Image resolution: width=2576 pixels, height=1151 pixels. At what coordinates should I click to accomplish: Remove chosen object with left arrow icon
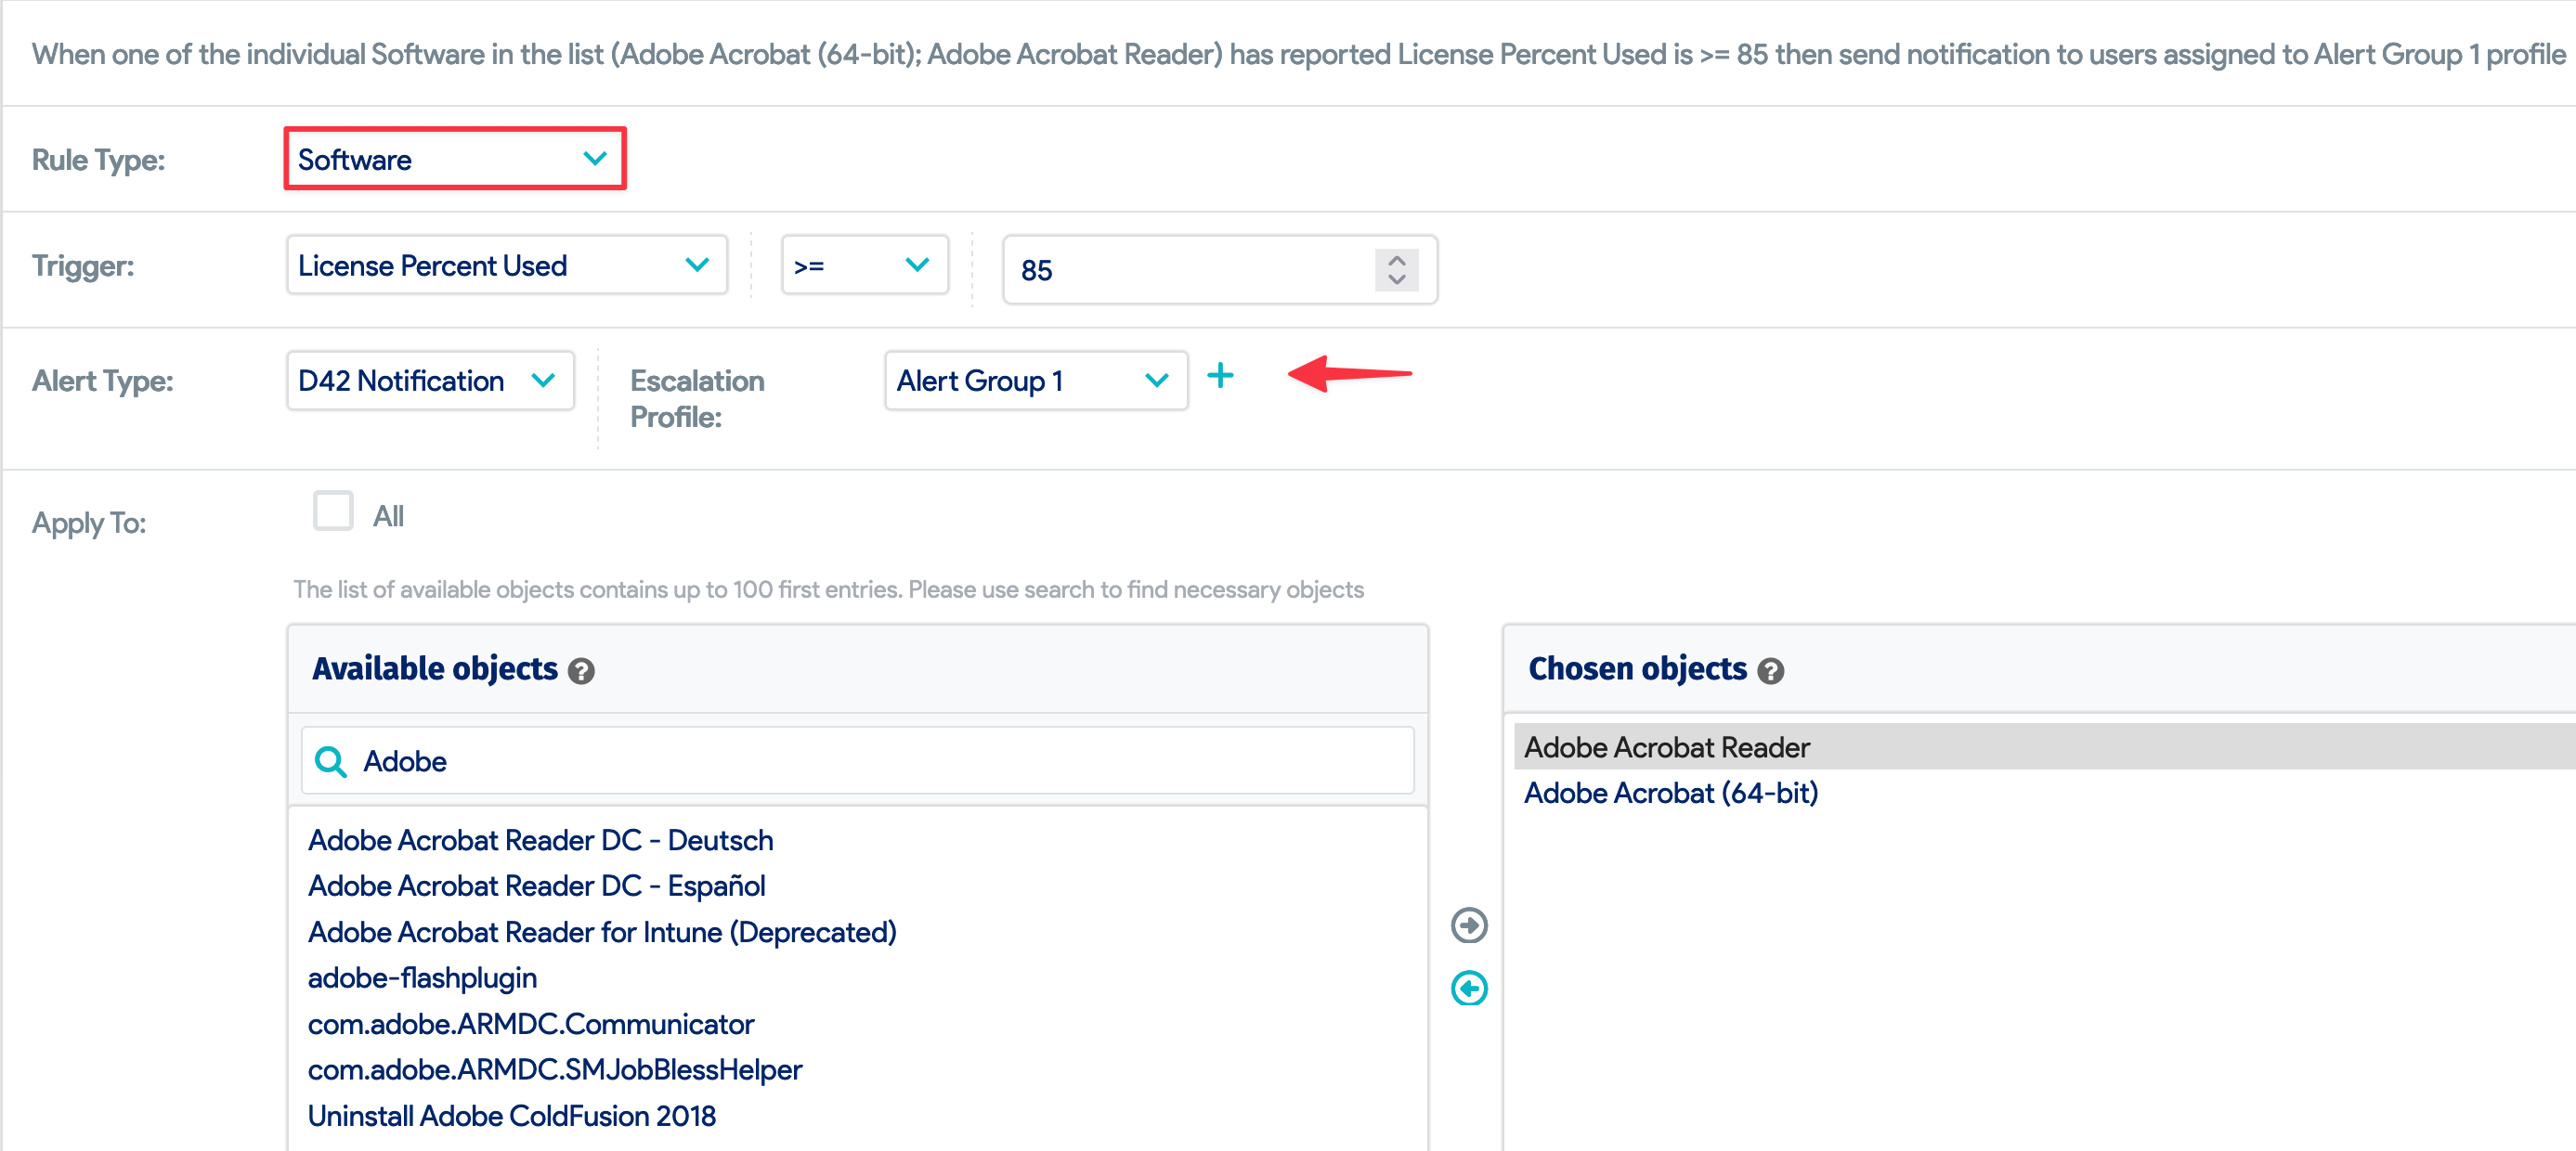(1469, 988)
